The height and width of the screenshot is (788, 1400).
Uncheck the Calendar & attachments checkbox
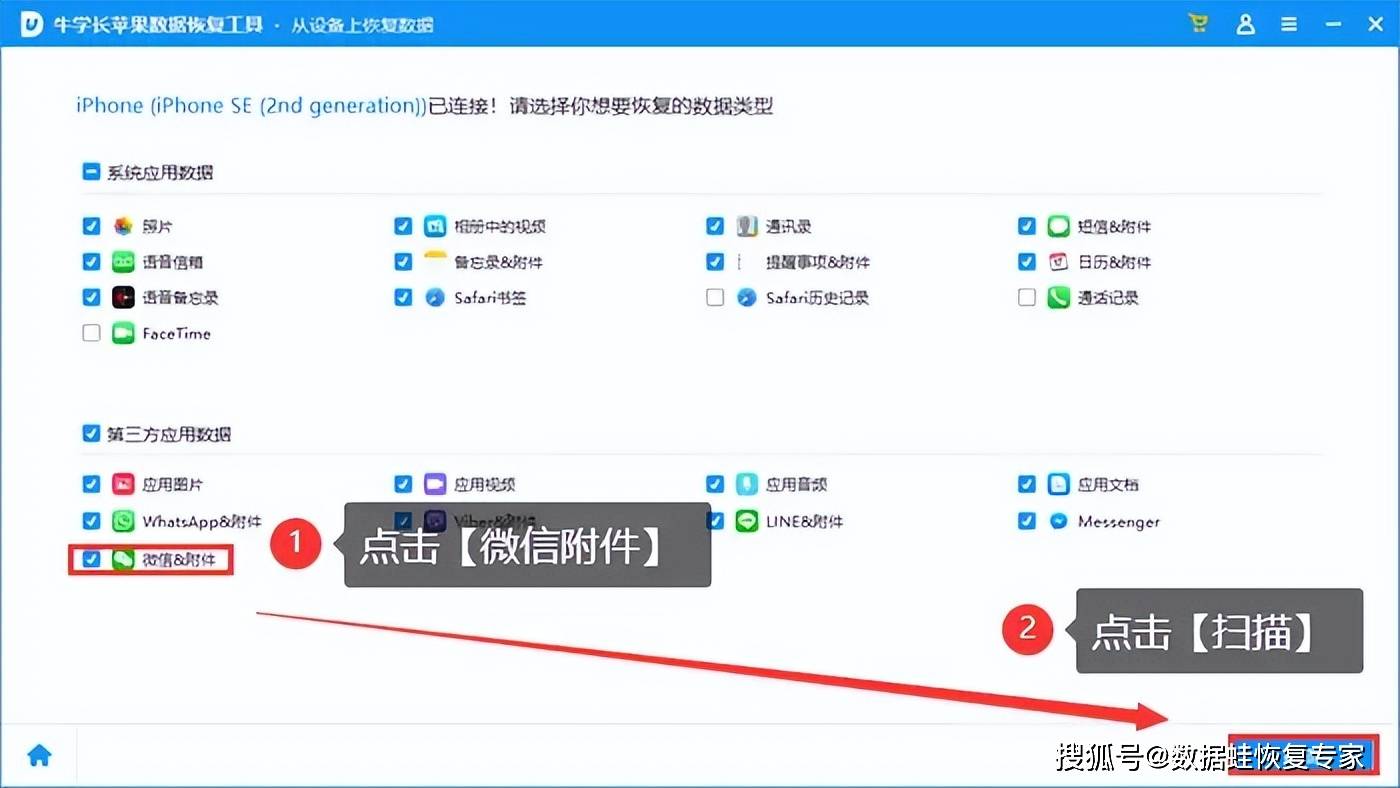(1027, 262)
